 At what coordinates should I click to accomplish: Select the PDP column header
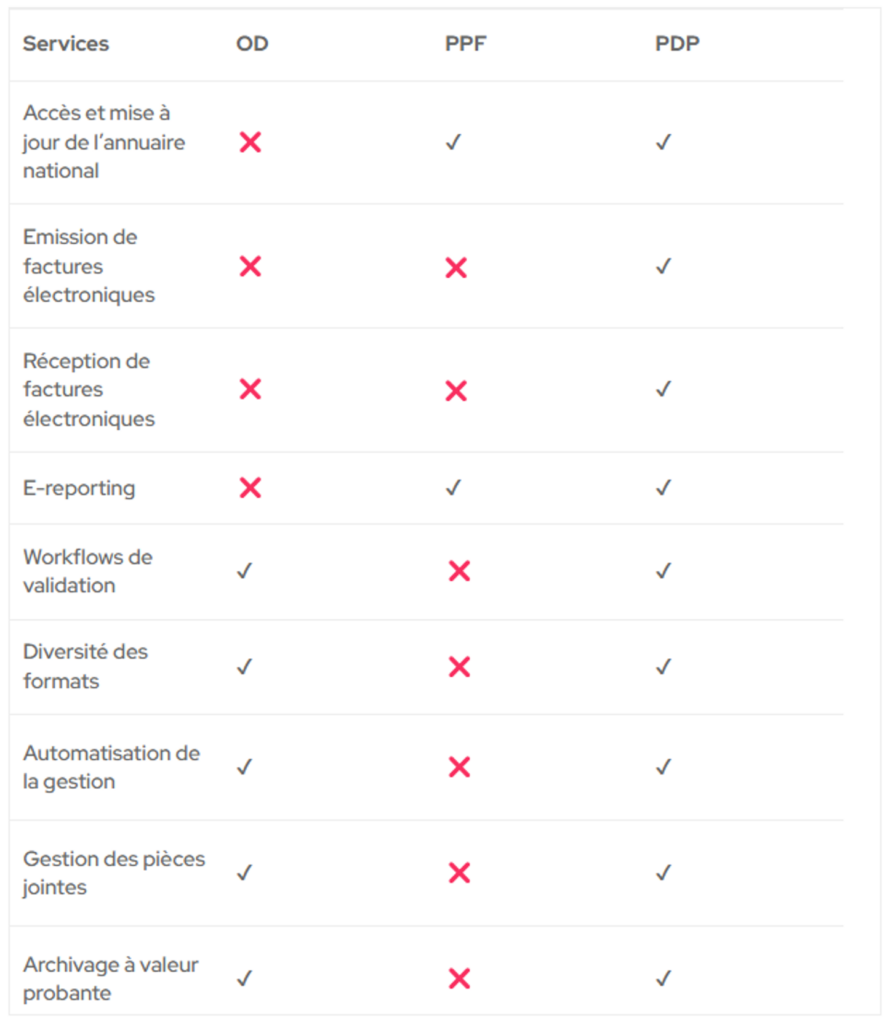point(677,44)
